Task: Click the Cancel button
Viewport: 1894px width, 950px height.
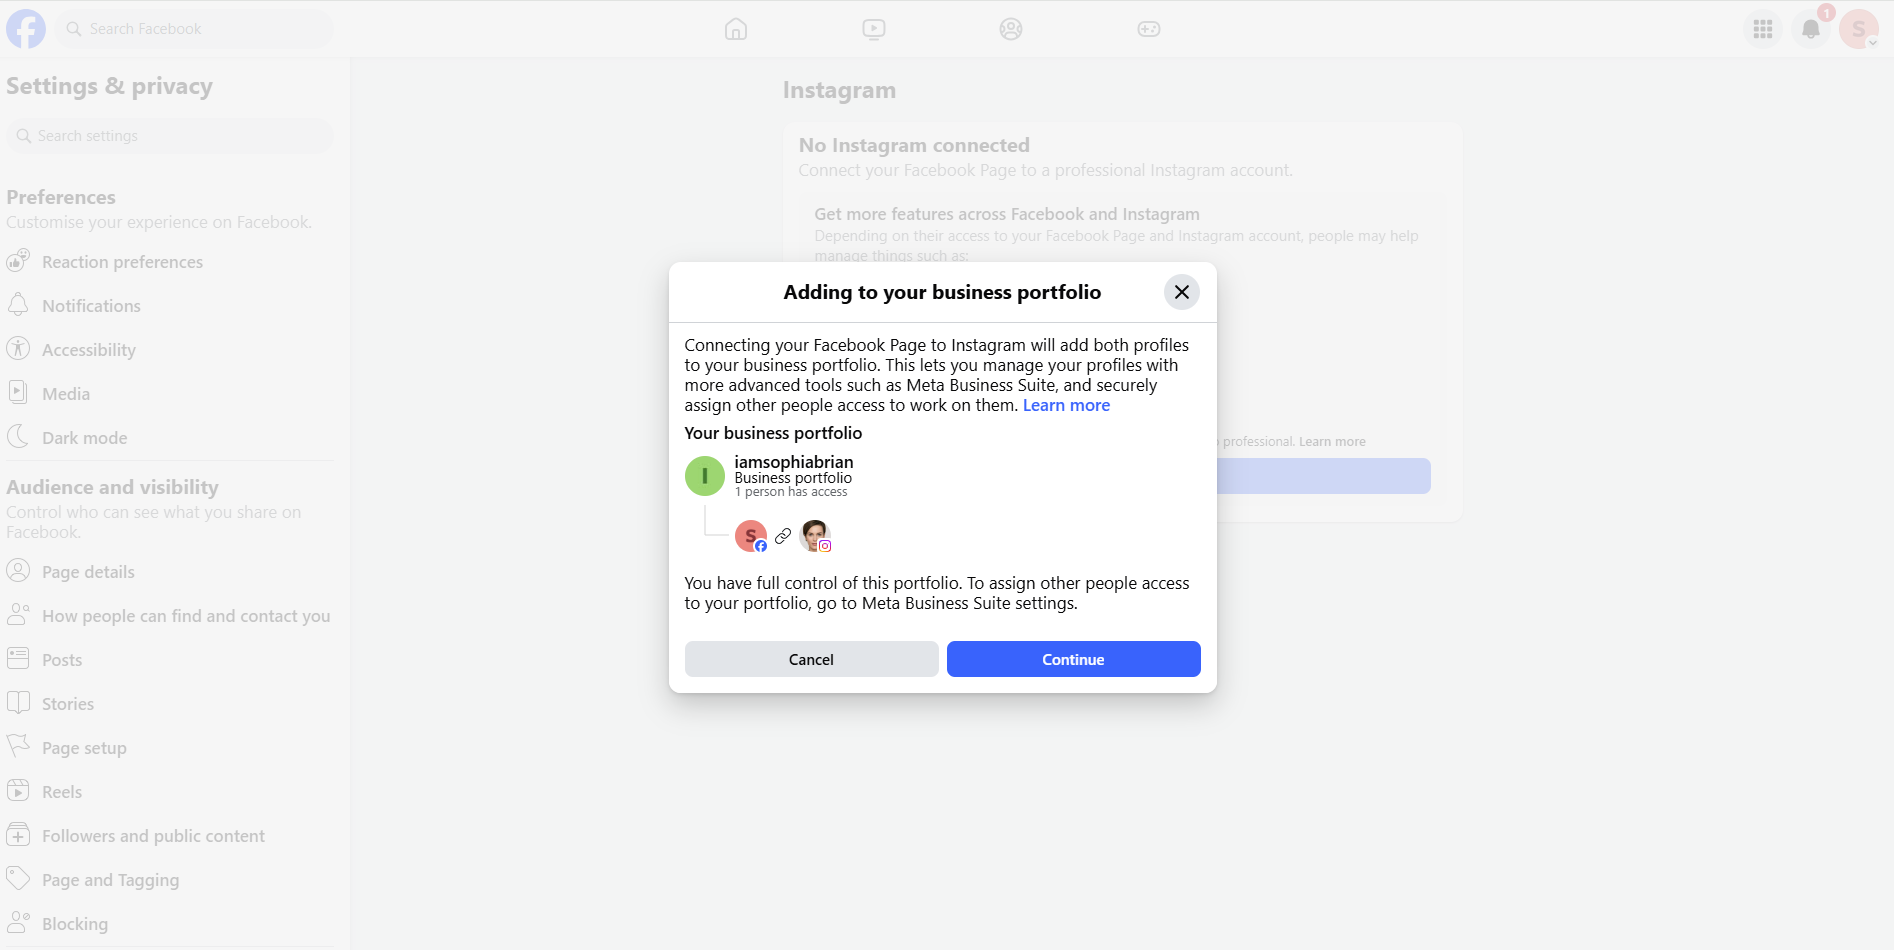Action: (x=811, y=659)
